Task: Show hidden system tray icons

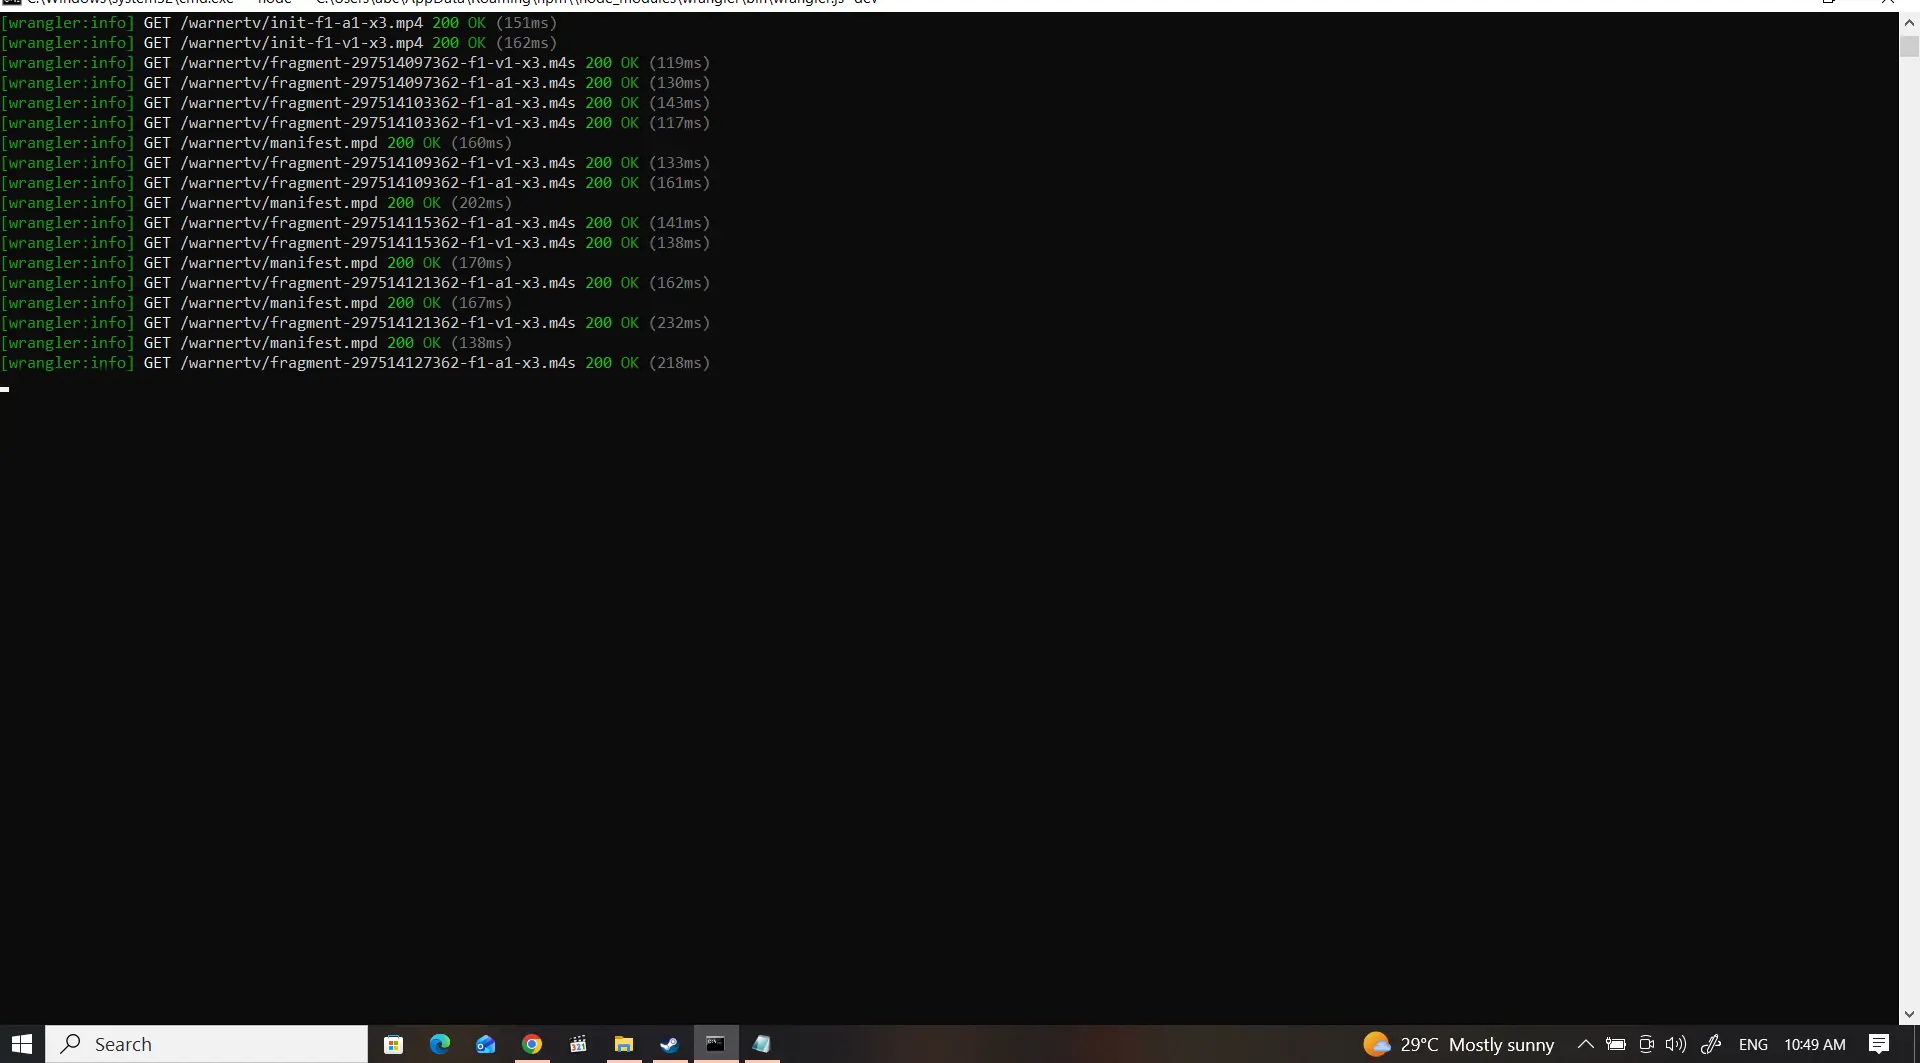Action: [x=1585, y=1044]
